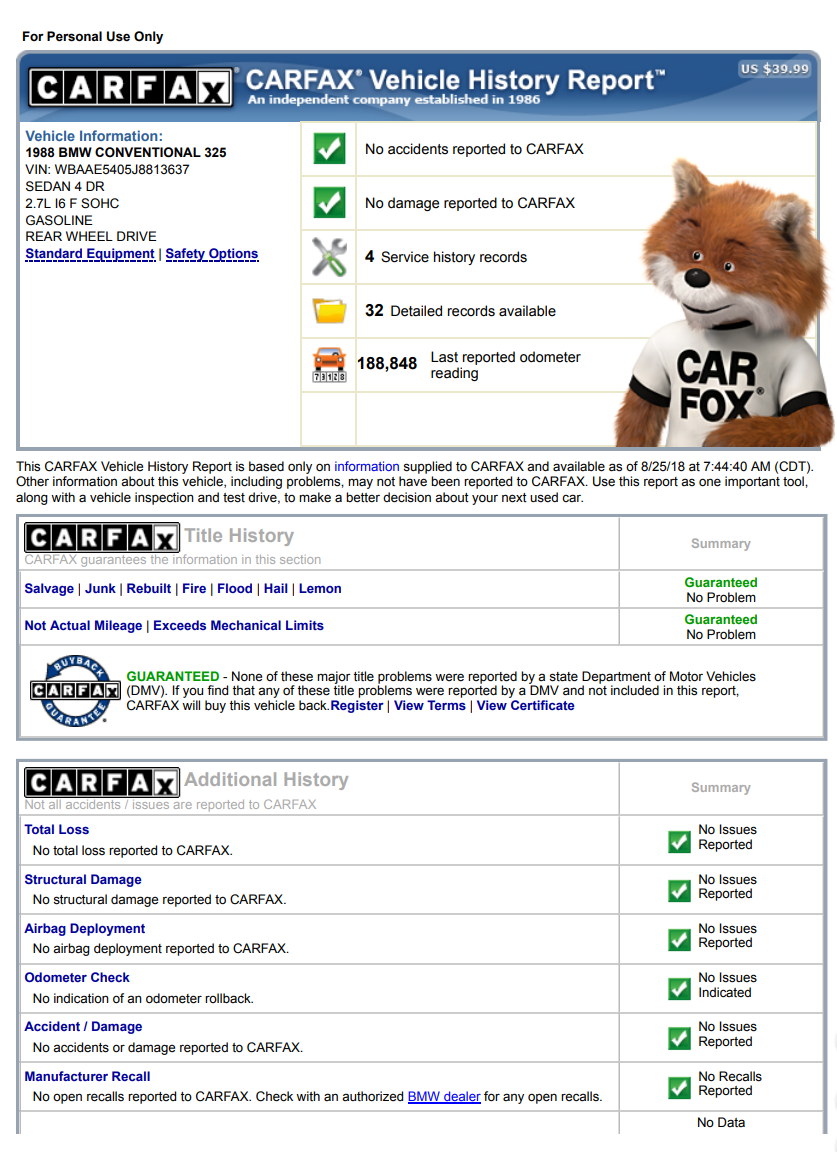Click the 'No accidents reported to CARFAX' text
This screenshot has height=1152, width=837.
[x=474, y=149]
